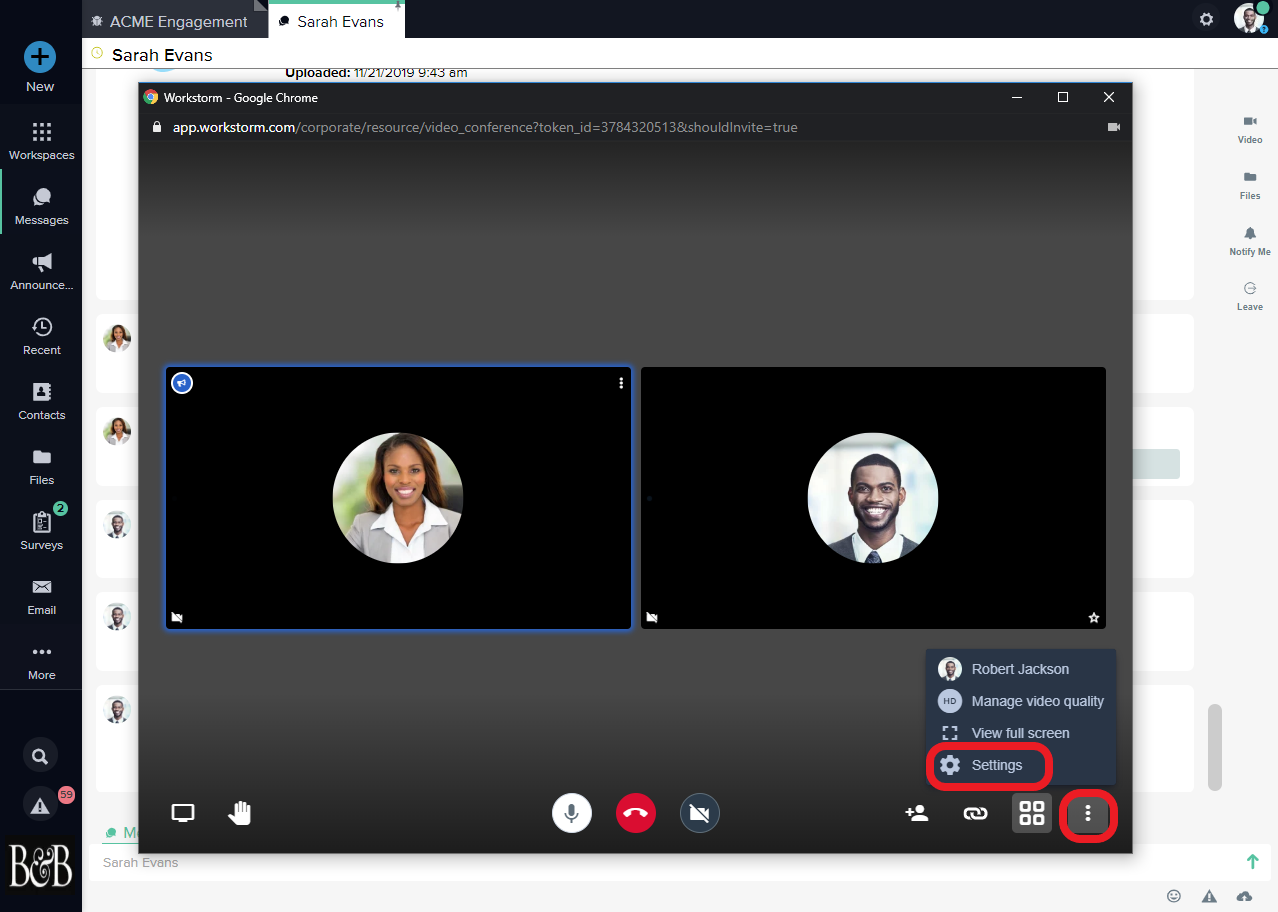The image size is (1278, 912).
Task: Open Messages in the sidebar
Action: tap(41, 206)
